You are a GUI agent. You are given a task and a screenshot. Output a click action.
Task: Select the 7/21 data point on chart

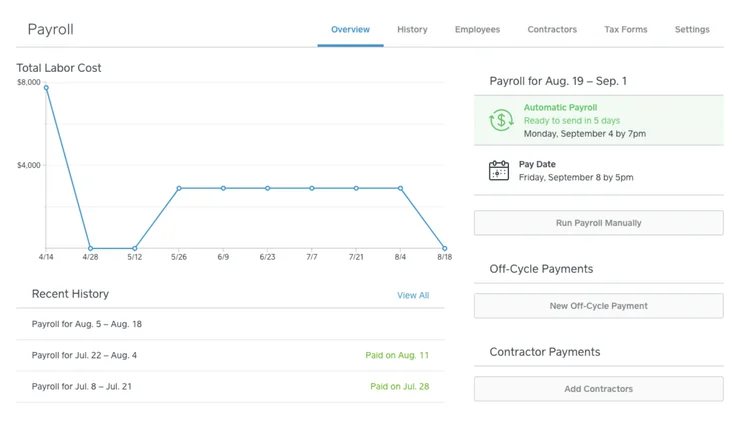click(356, 188)
